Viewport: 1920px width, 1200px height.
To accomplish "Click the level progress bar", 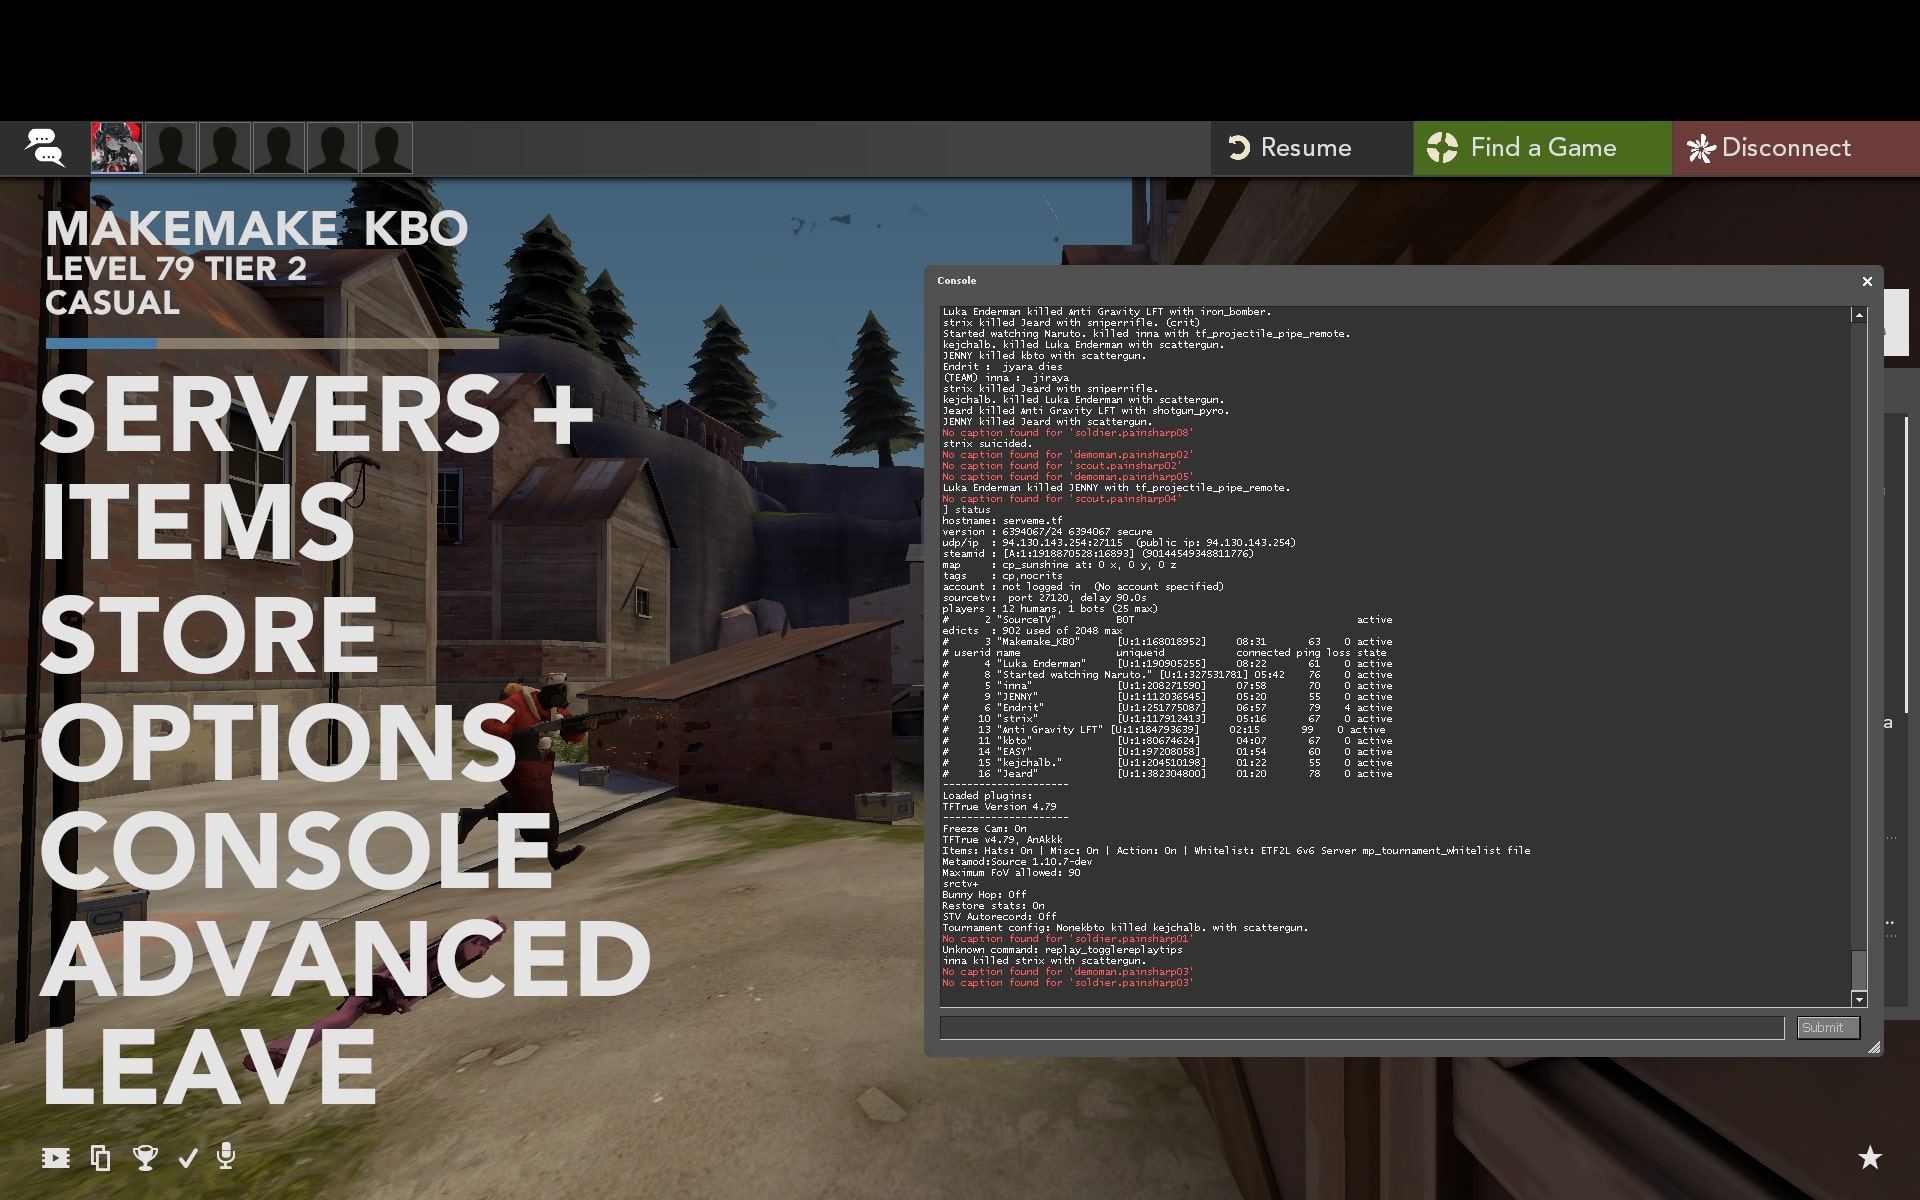I will click(x=272, y=343).
